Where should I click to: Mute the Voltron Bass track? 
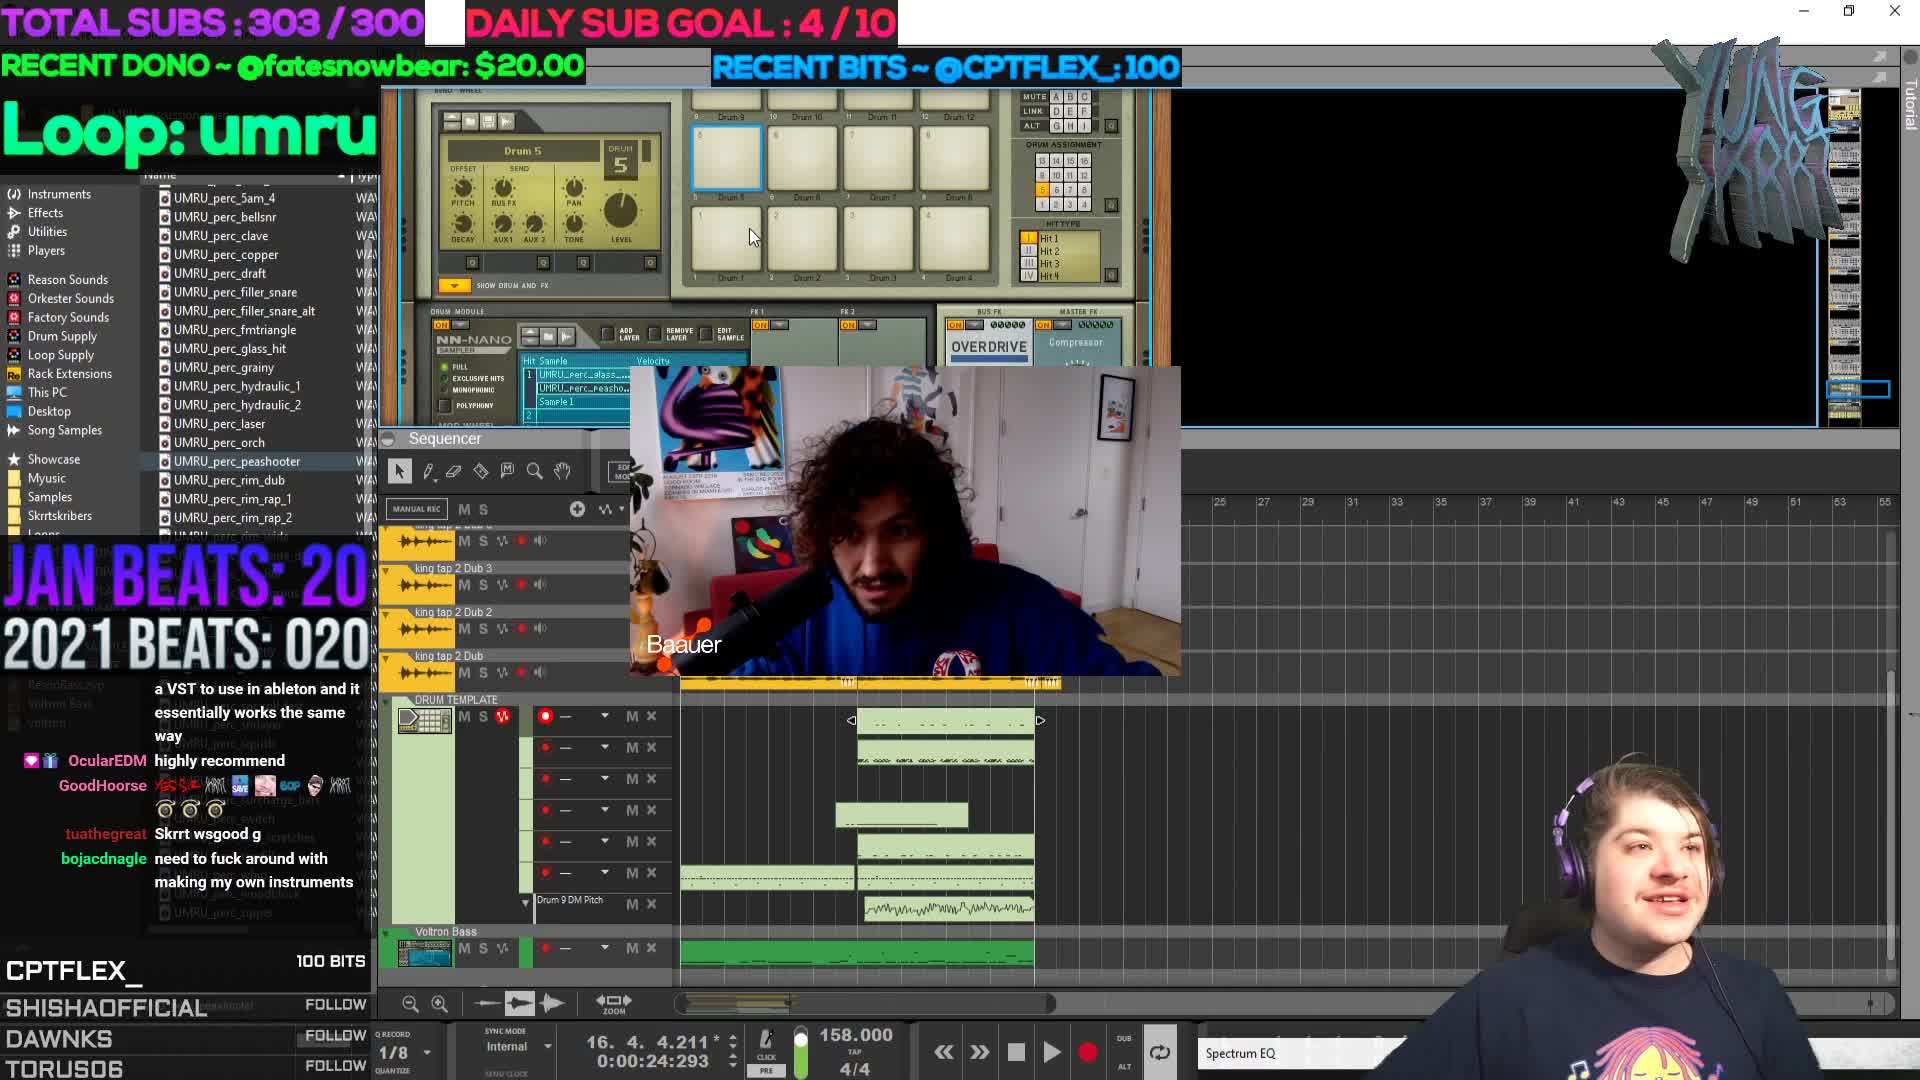tap(464, 948)
